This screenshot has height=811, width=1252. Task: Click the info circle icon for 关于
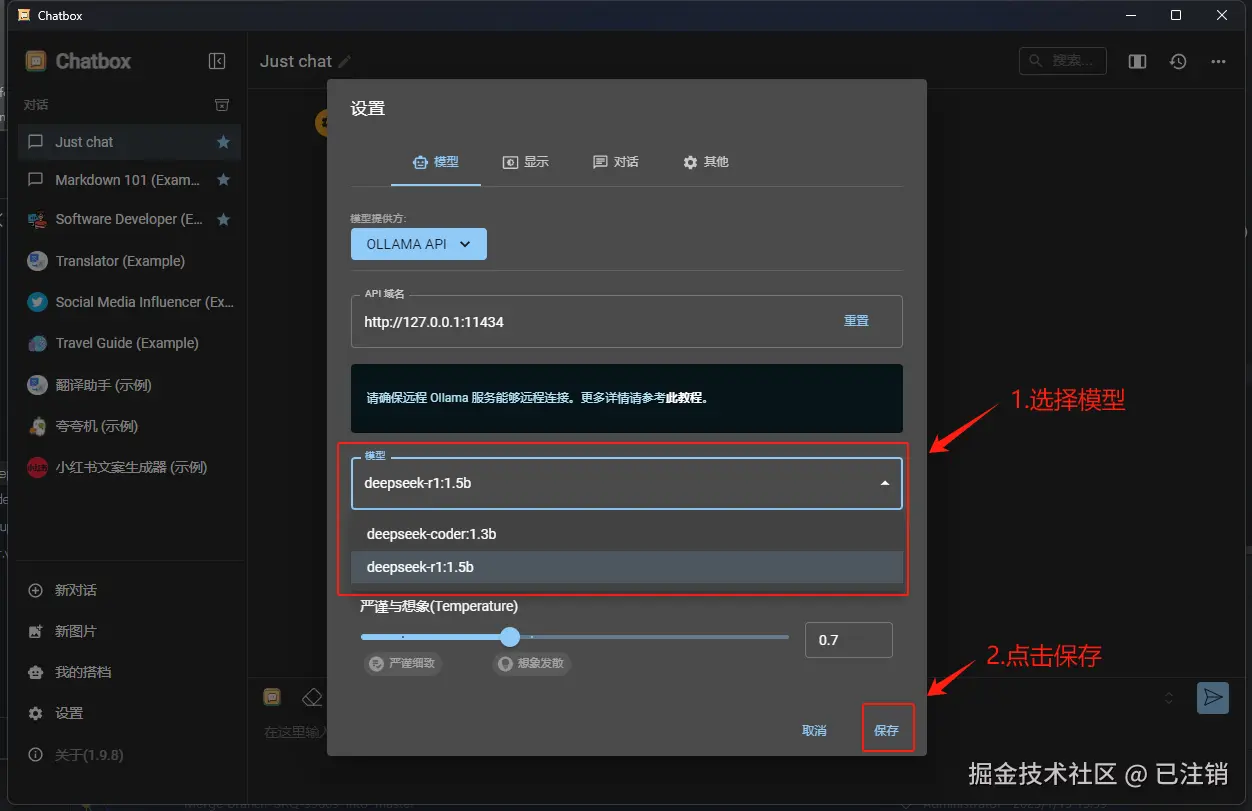coord(36,755)
